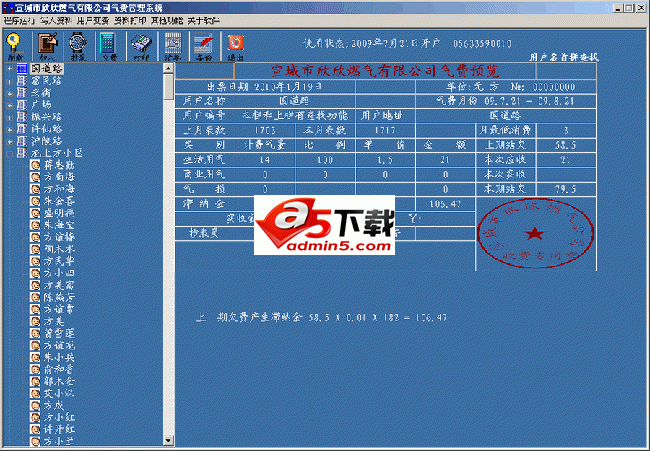Click the face icon beside 方和海

(x=36, y=189)
